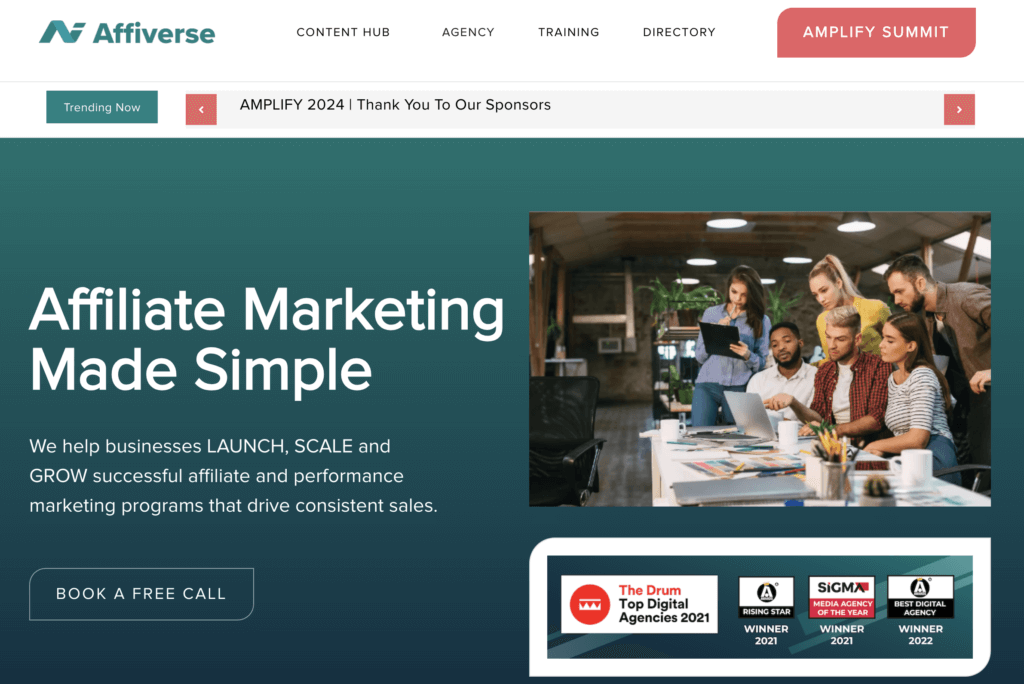
Task: Advance trending ticker with right arrow
Action: tap(959, 109)
